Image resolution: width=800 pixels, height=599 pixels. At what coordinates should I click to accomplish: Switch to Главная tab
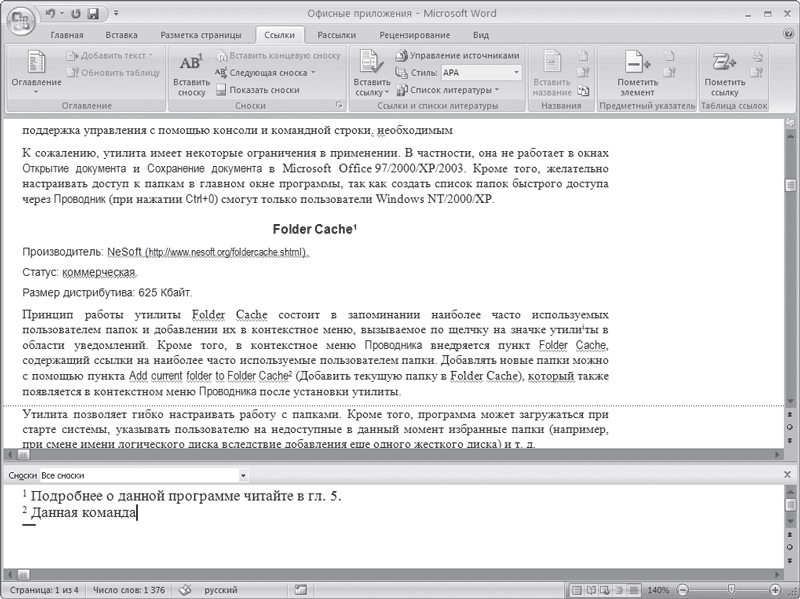click(67, 35)
